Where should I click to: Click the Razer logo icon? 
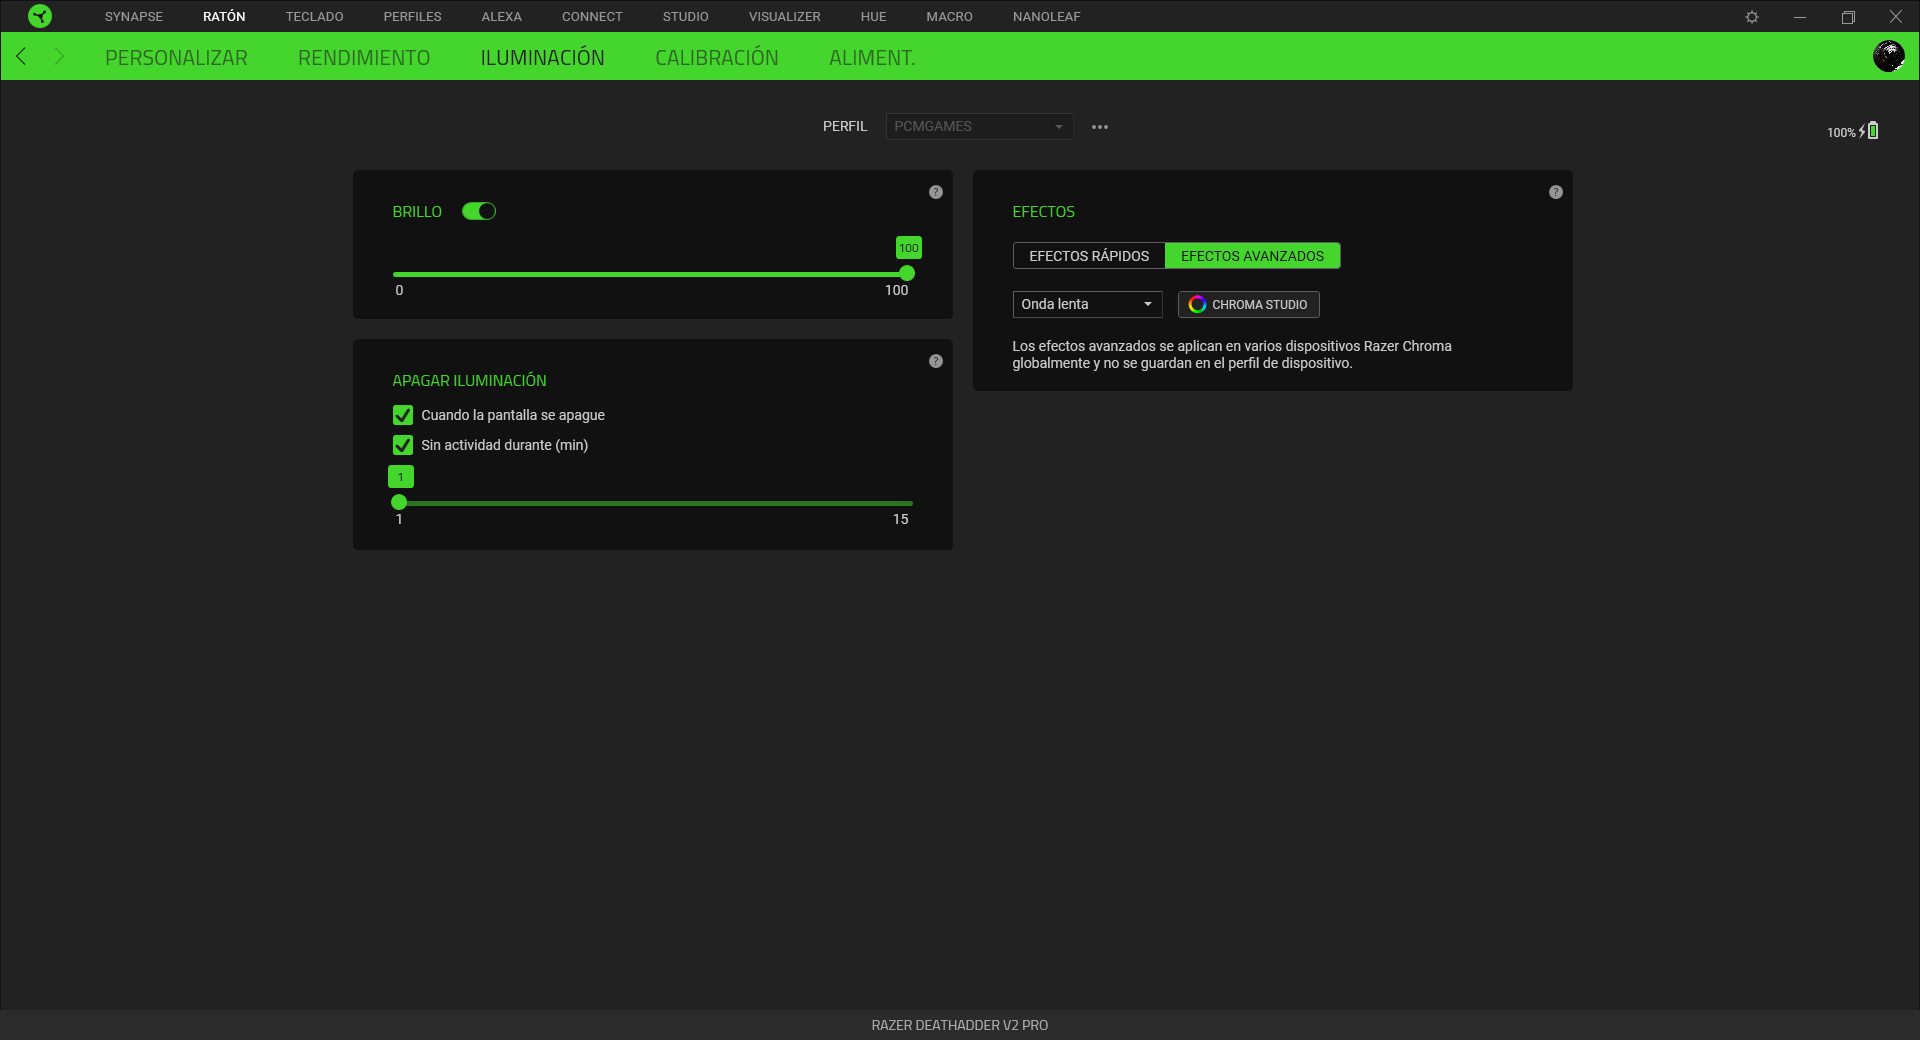[40, 16]
